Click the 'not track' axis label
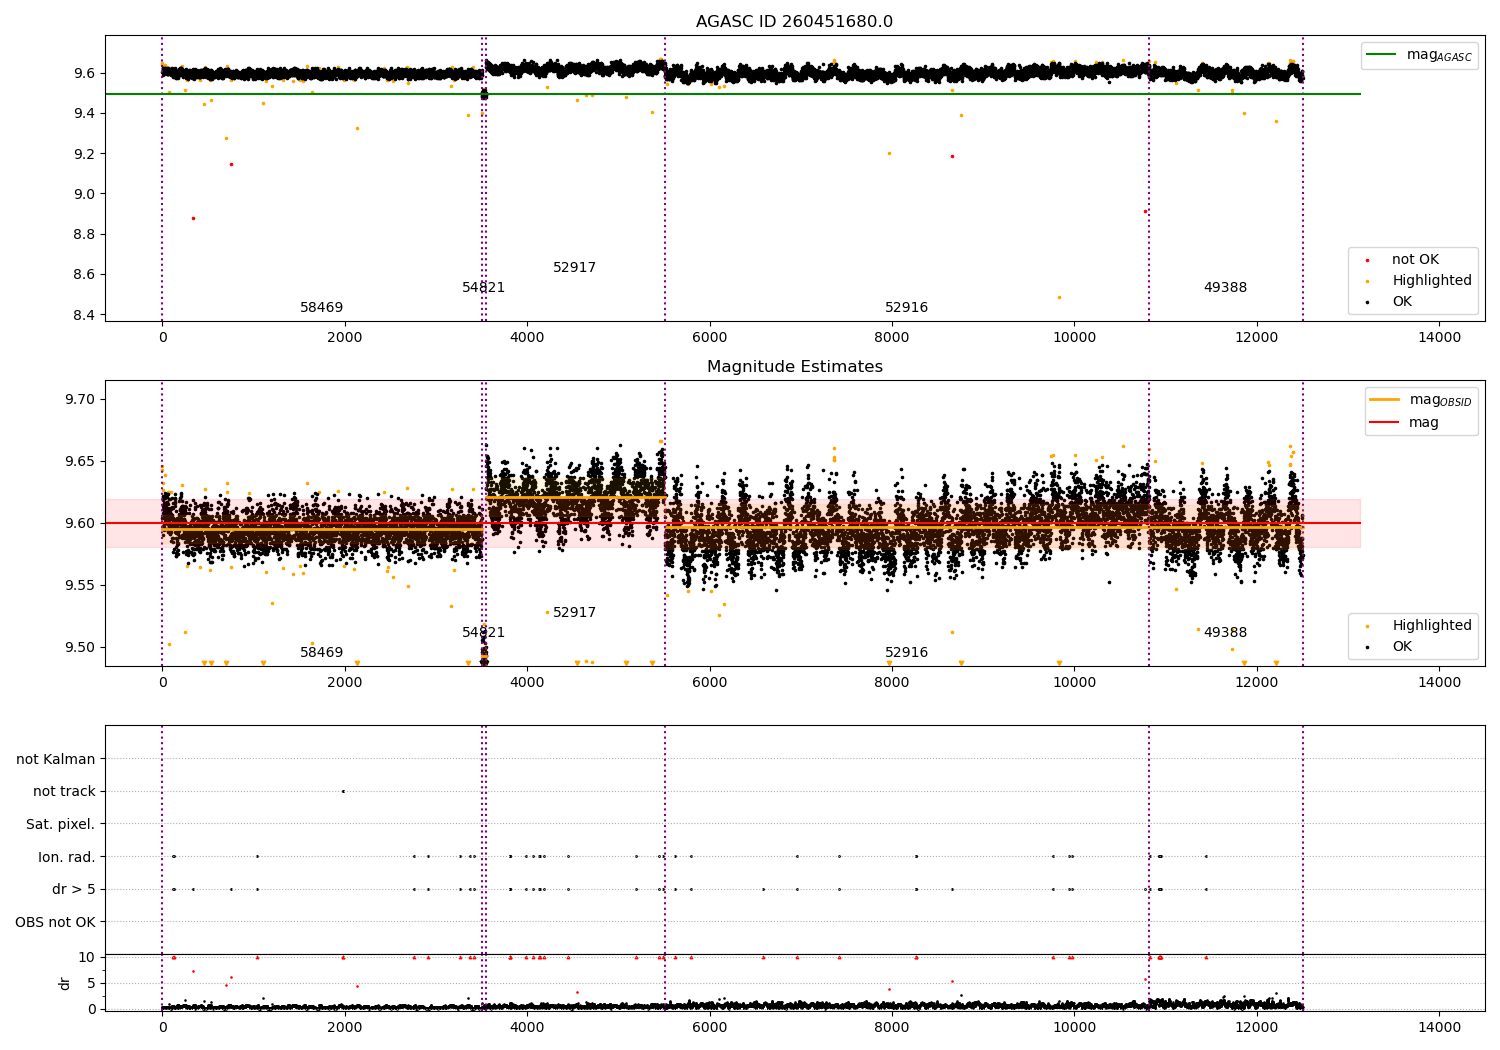Screen dimensions: 1500x1050 (64, 792)
